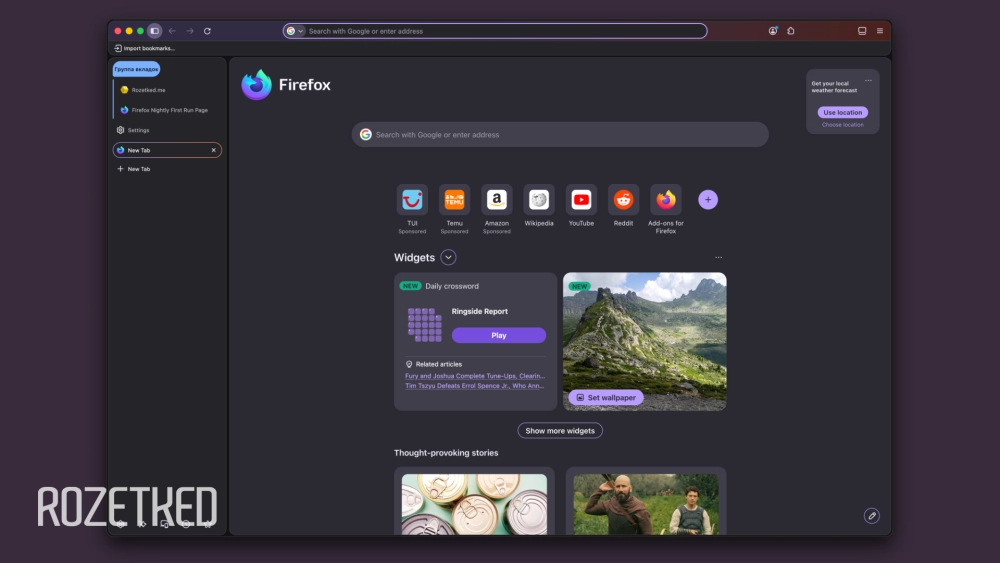Collapse the Группа вкладок tab group
The image size is (1000, 563).
coord(136,69)
